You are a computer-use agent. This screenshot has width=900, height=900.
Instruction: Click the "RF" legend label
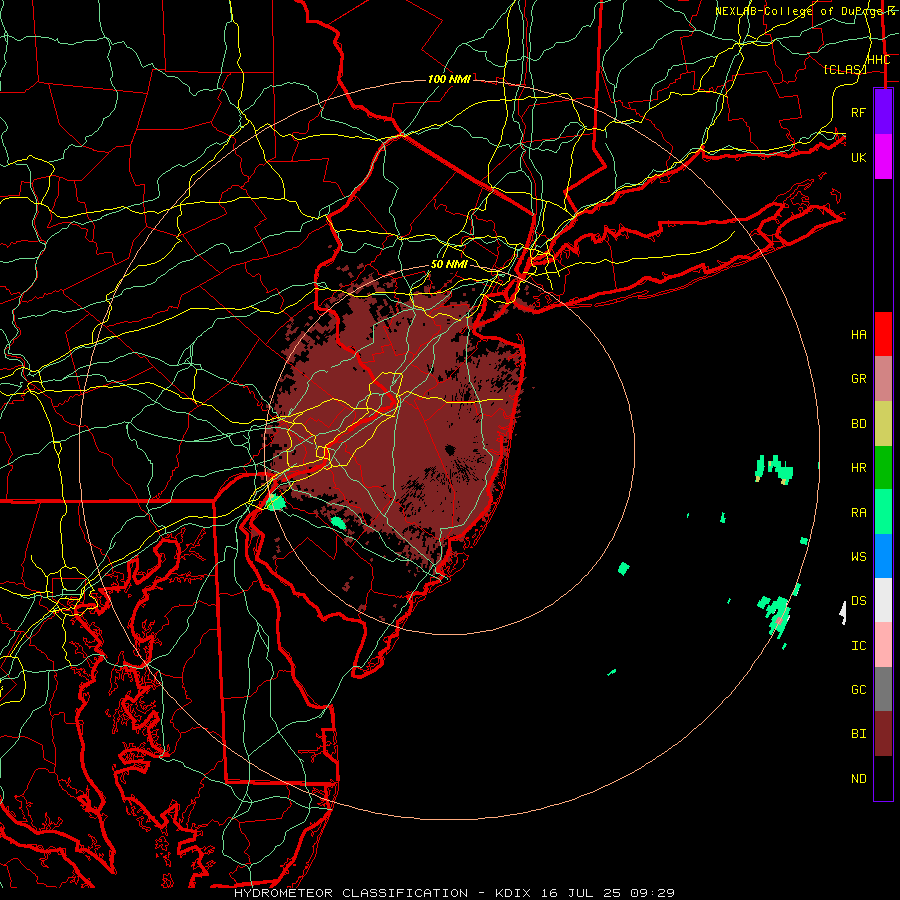858,113
